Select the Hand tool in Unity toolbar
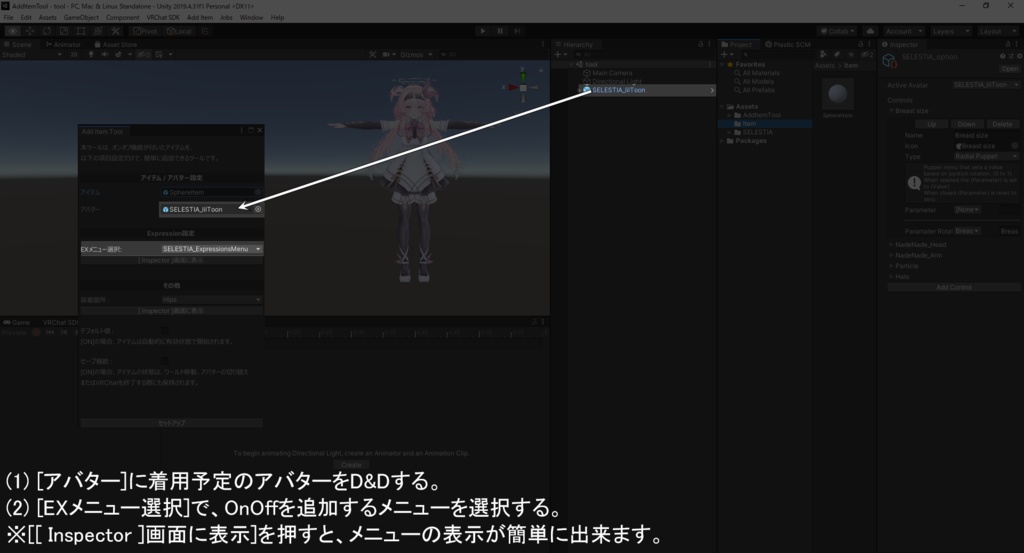The width and height of the screenshot is (1024, 553). (x=12, y=31)
